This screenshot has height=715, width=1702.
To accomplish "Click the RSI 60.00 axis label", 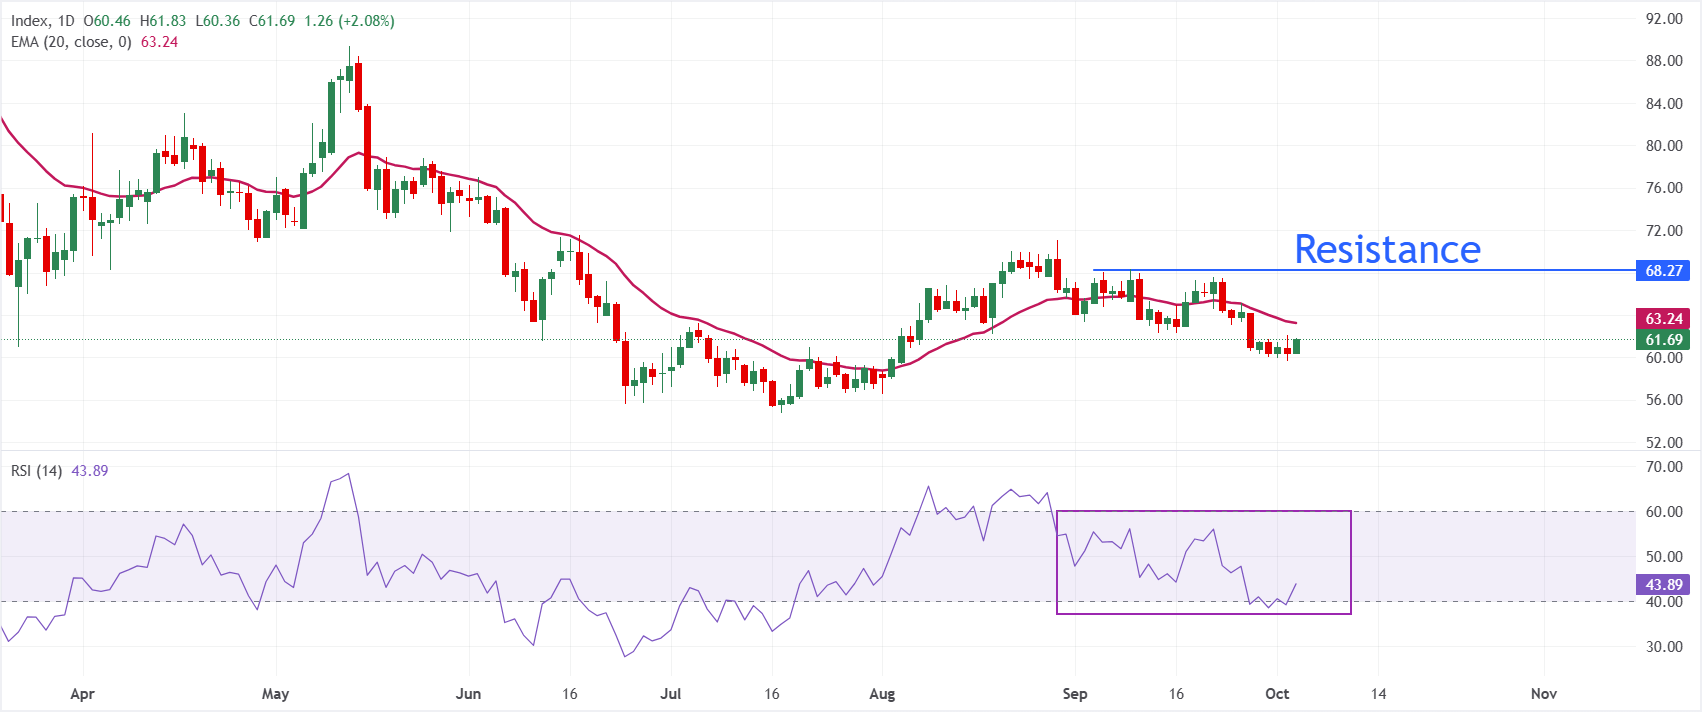I will [1664, 512].
